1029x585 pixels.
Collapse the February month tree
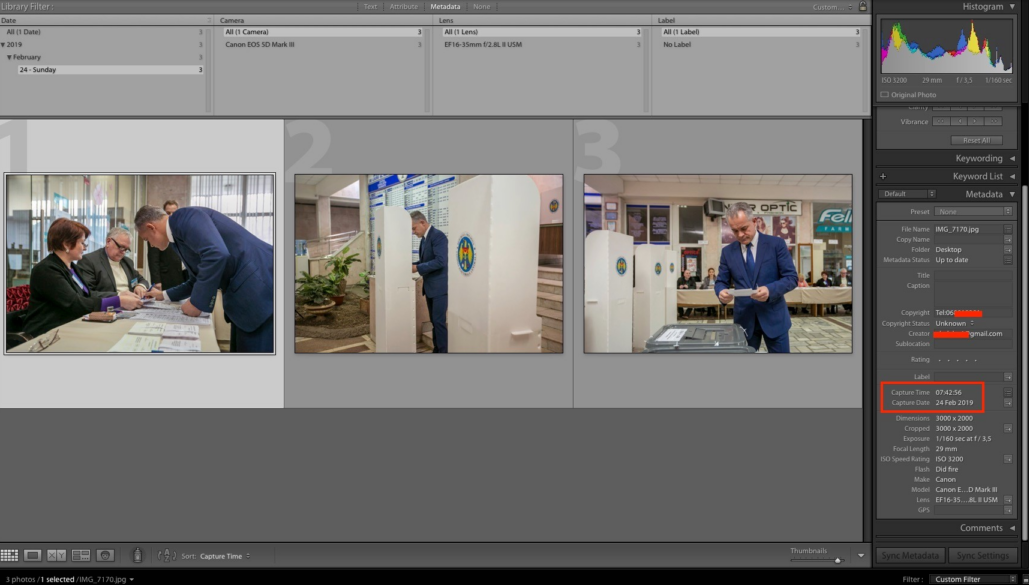[x=9, y=57]
